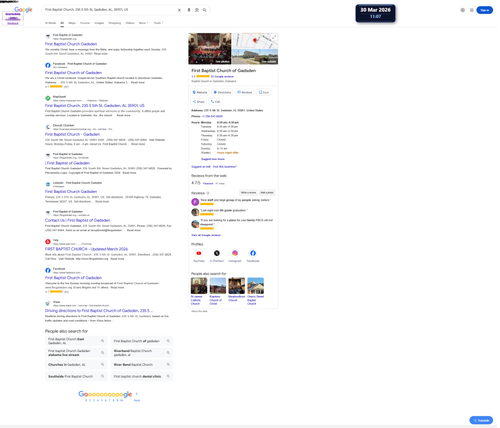The height and width of the screenshot is (428, 500).
Task: Open the YouTube profile icon
Action: pyautogui.click(x=199, y=253)
